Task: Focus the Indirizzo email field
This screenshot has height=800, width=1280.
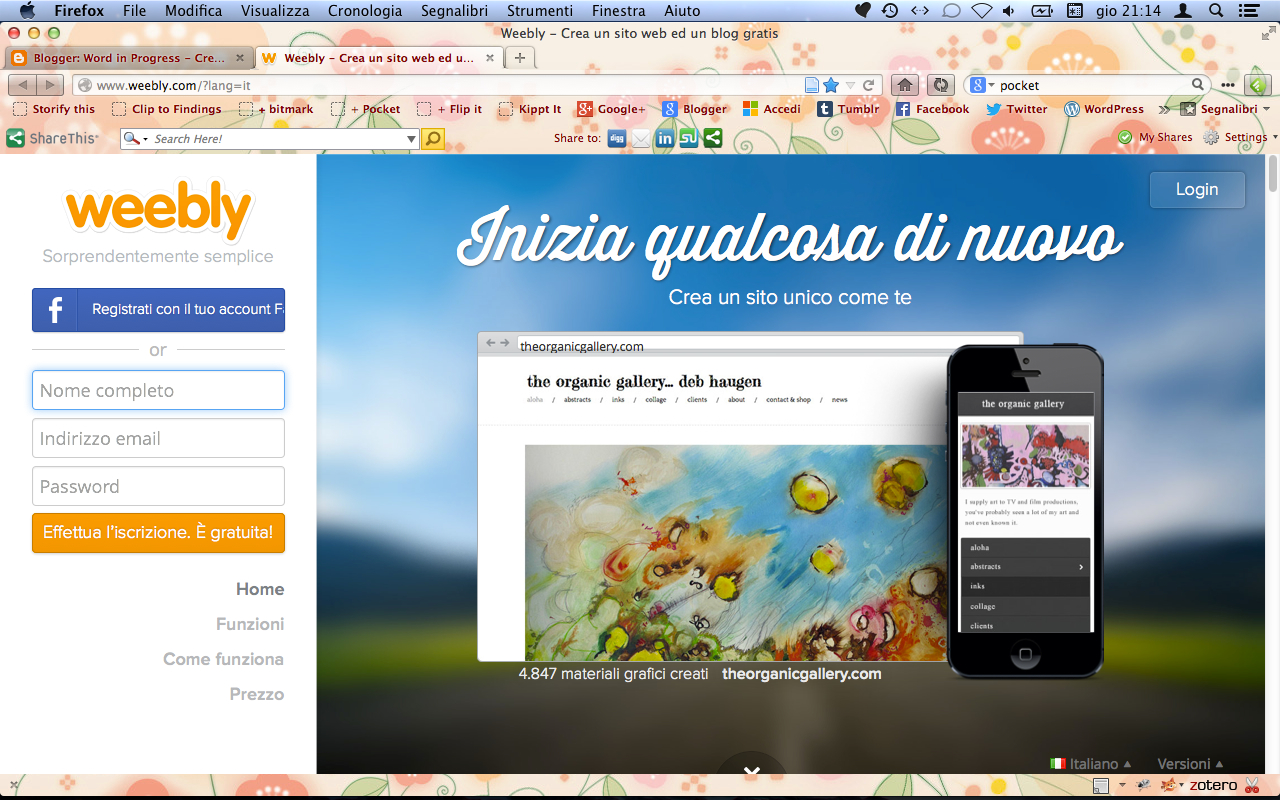Action: (158, 438)
